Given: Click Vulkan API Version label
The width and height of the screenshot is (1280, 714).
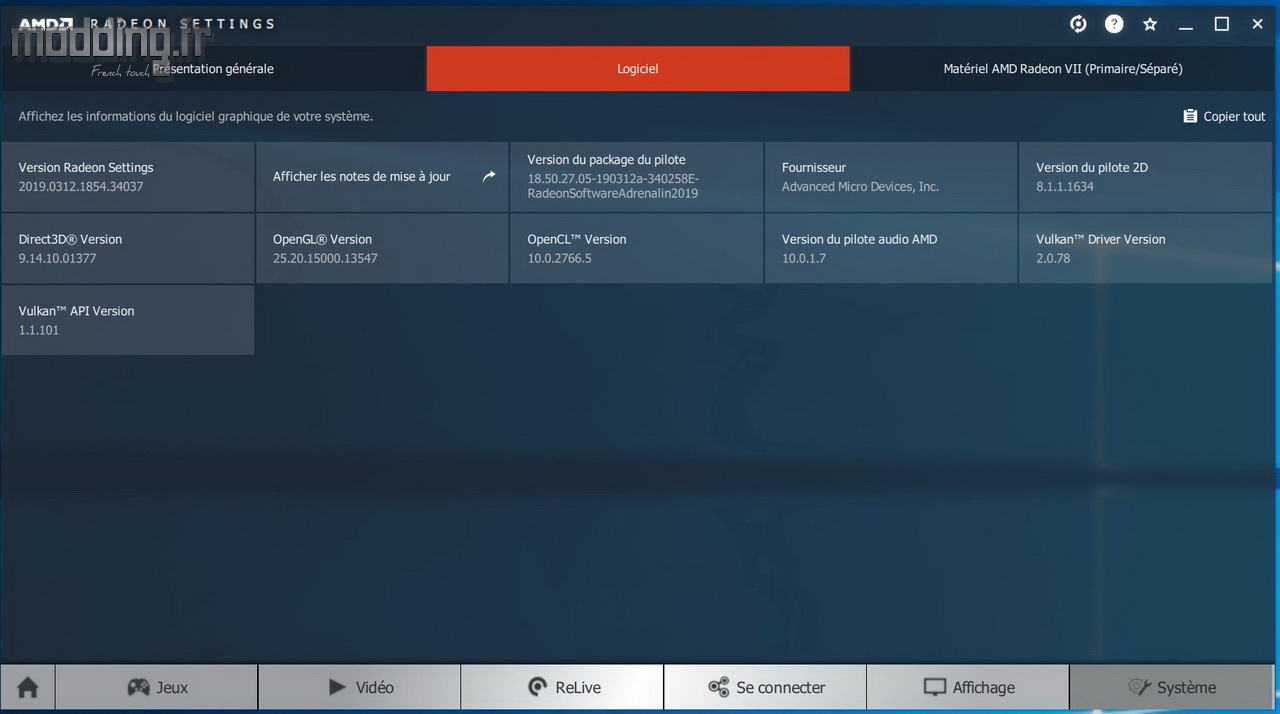Looking at the screenshot, I should point(76,311).
